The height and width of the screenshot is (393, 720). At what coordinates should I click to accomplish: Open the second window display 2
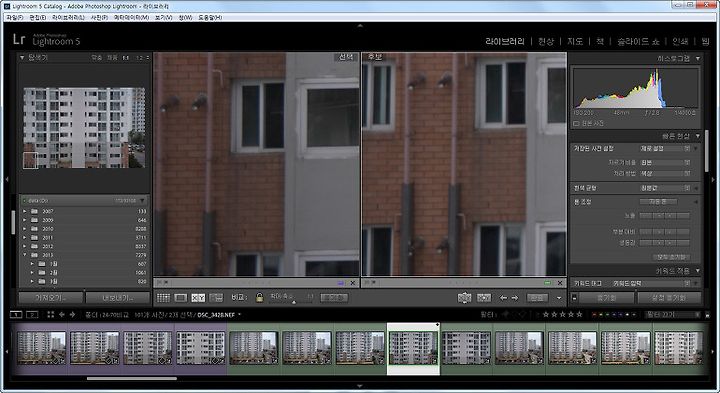pos(32,314)
